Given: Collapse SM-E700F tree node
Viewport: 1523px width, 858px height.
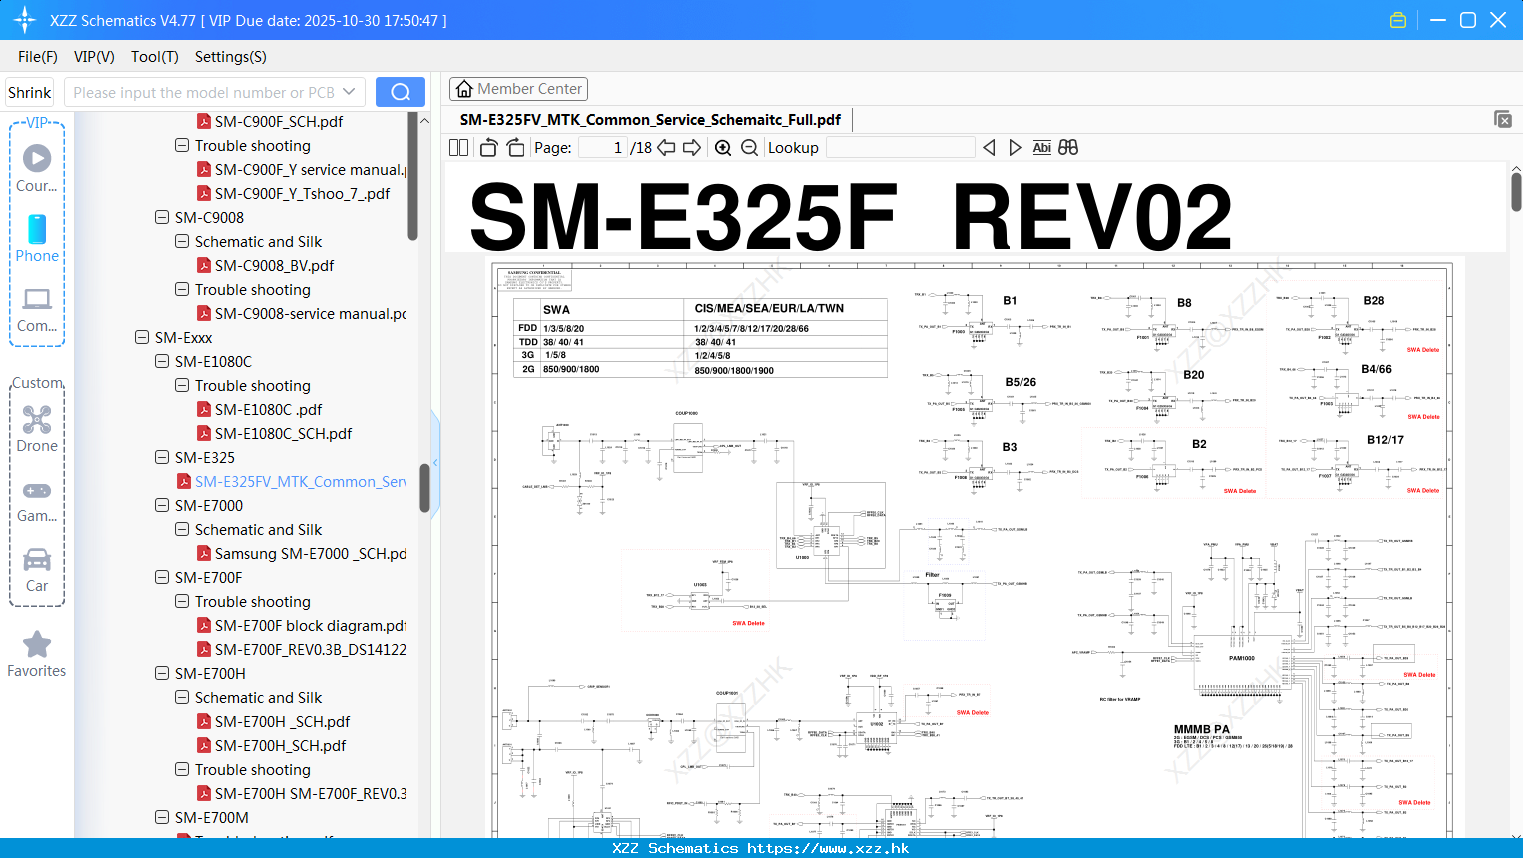Looking at the screenshot, I should [x=162, y=577].
